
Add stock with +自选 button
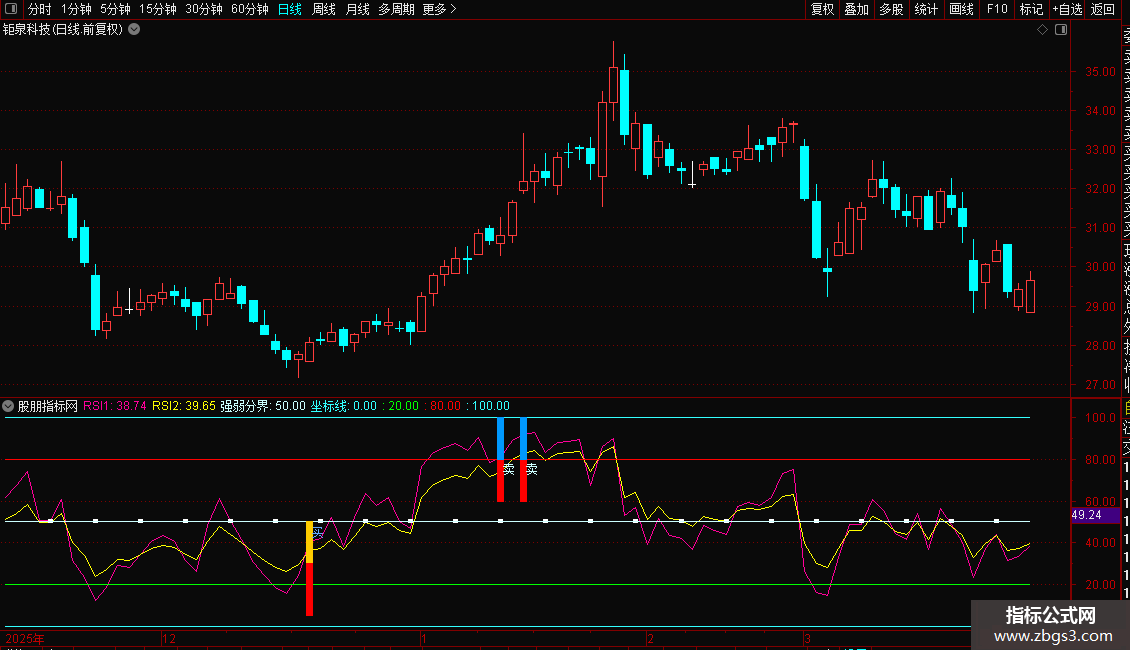click(x=1067, y=9)
